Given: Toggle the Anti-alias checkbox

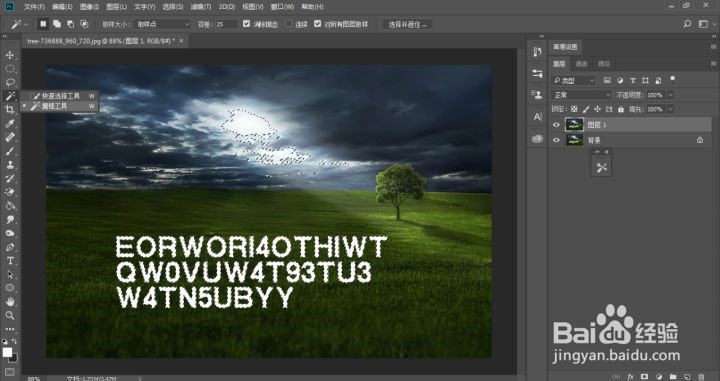Looking at the screenshot, I should pos(247,24).
